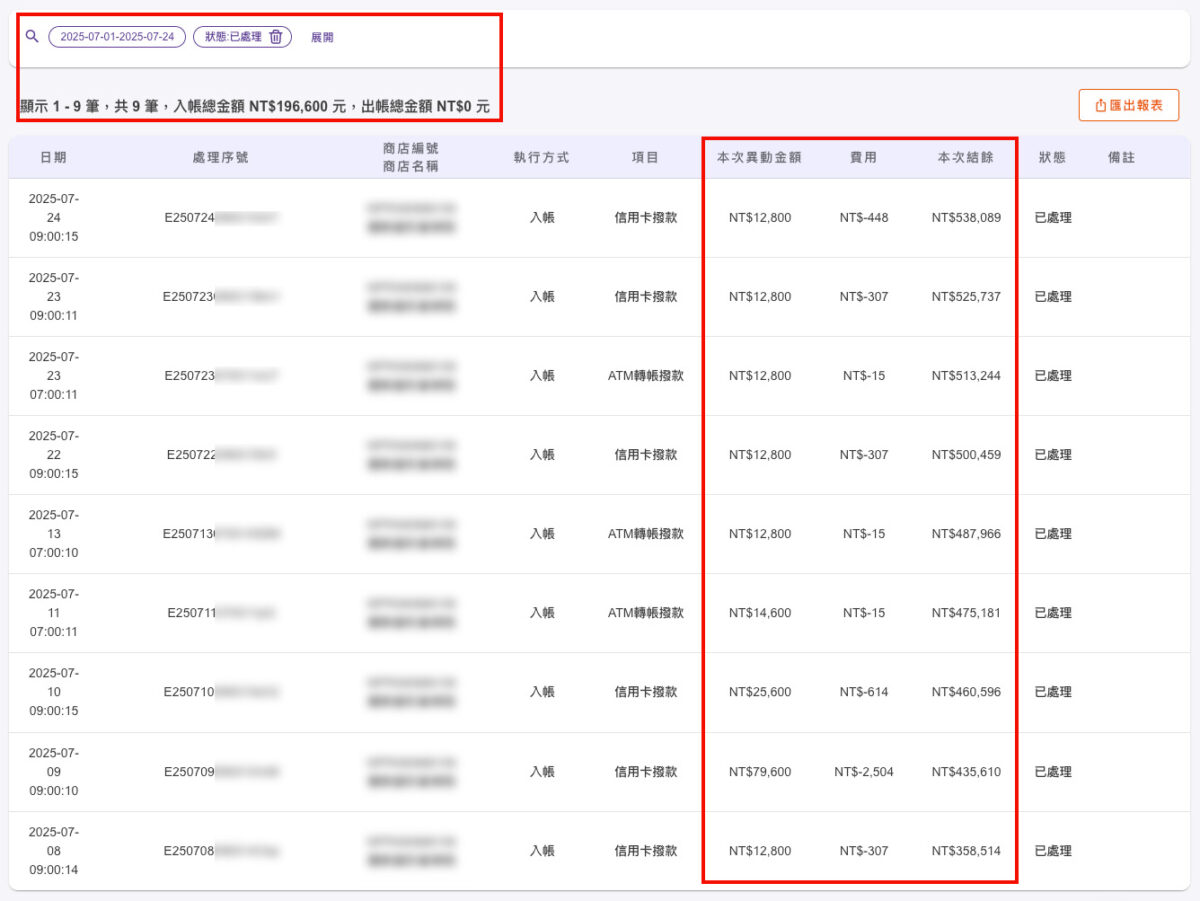Click the NT$-2,504 fee cell
The width and height of the screenshot is (1200, 901).
(863, 772)
